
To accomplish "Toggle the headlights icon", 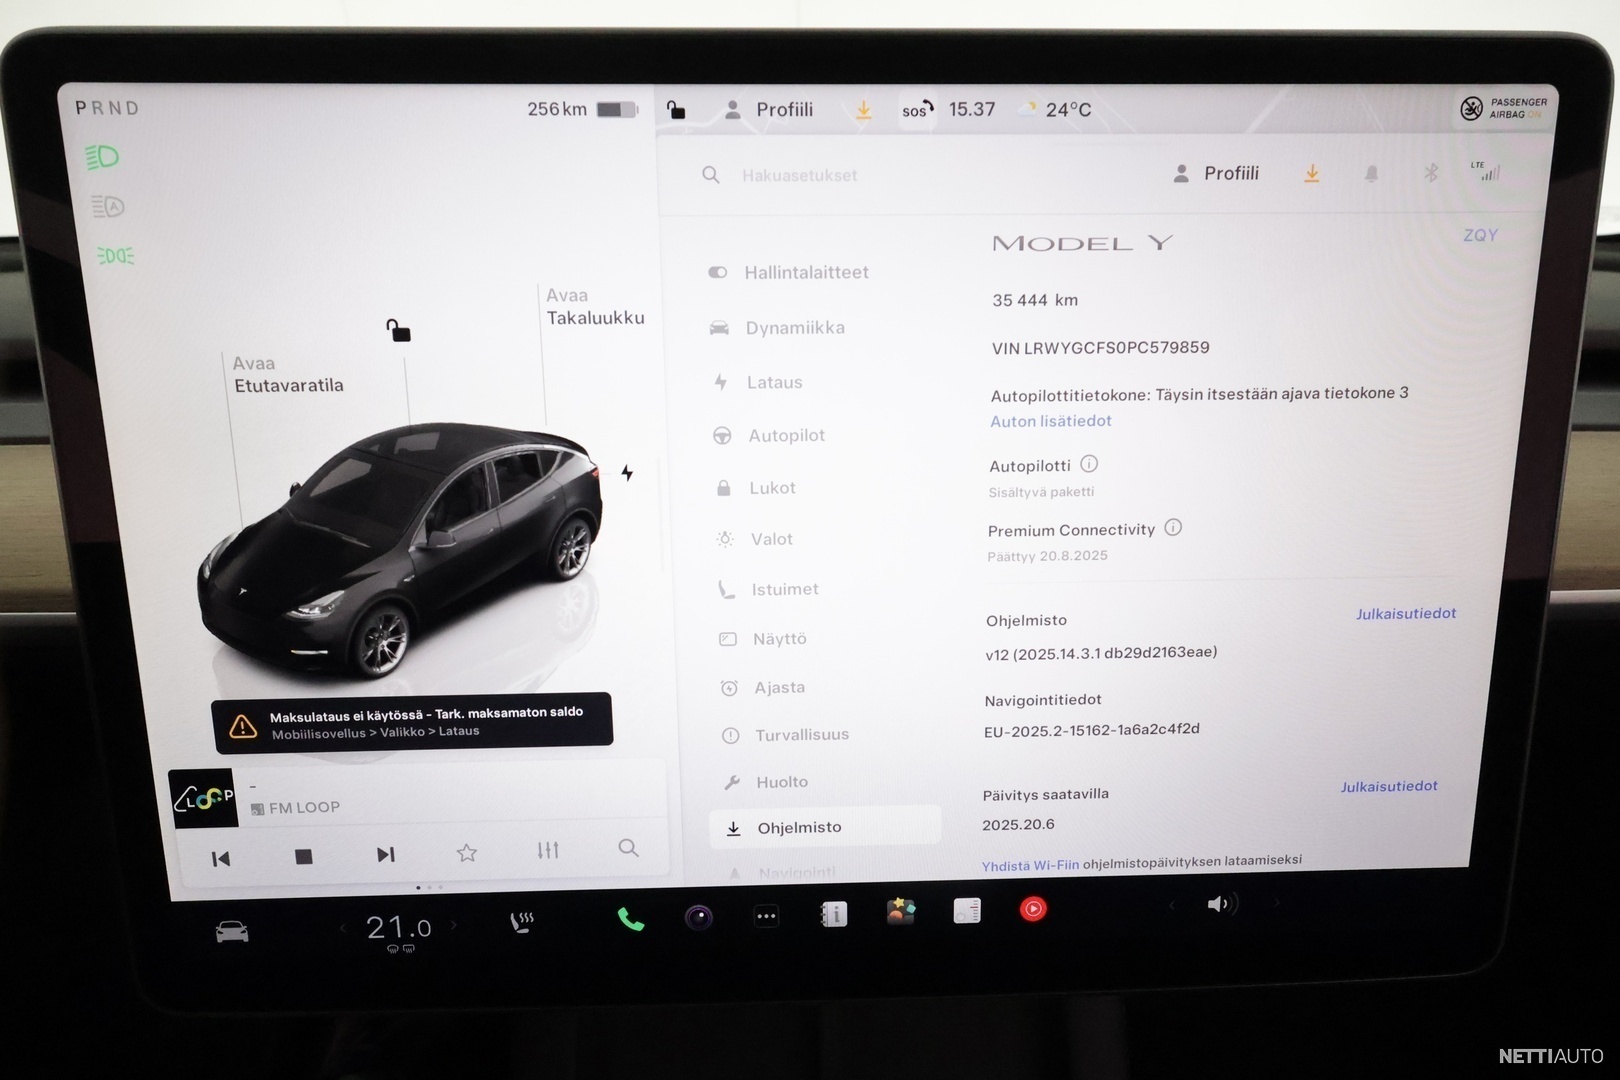I will point(103,157).
